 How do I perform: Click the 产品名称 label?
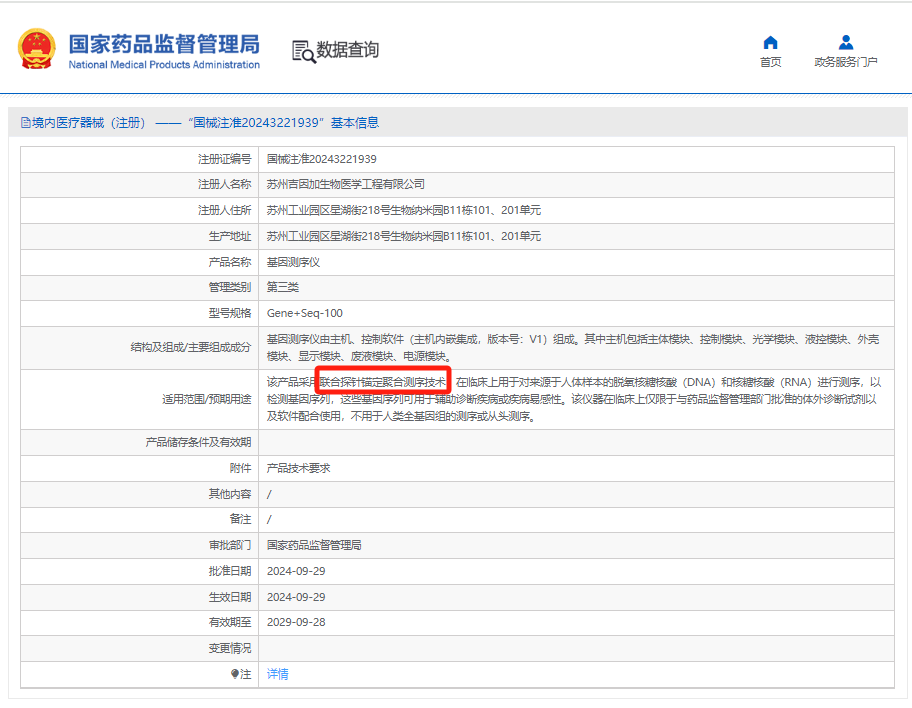click(230, 262)
